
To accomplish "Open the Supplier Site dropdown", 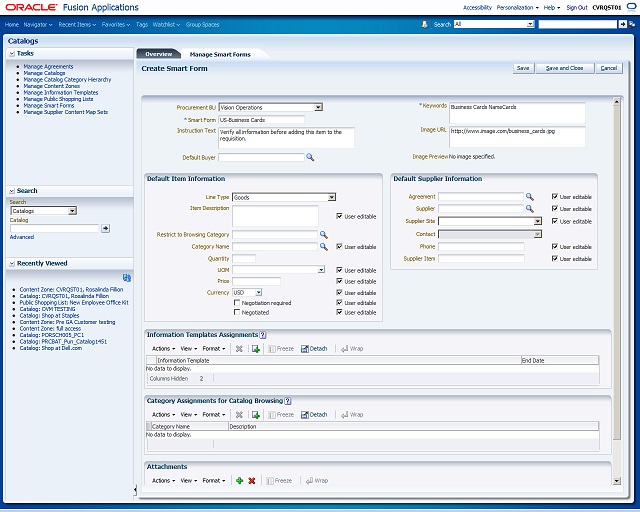I will (538, 221).
